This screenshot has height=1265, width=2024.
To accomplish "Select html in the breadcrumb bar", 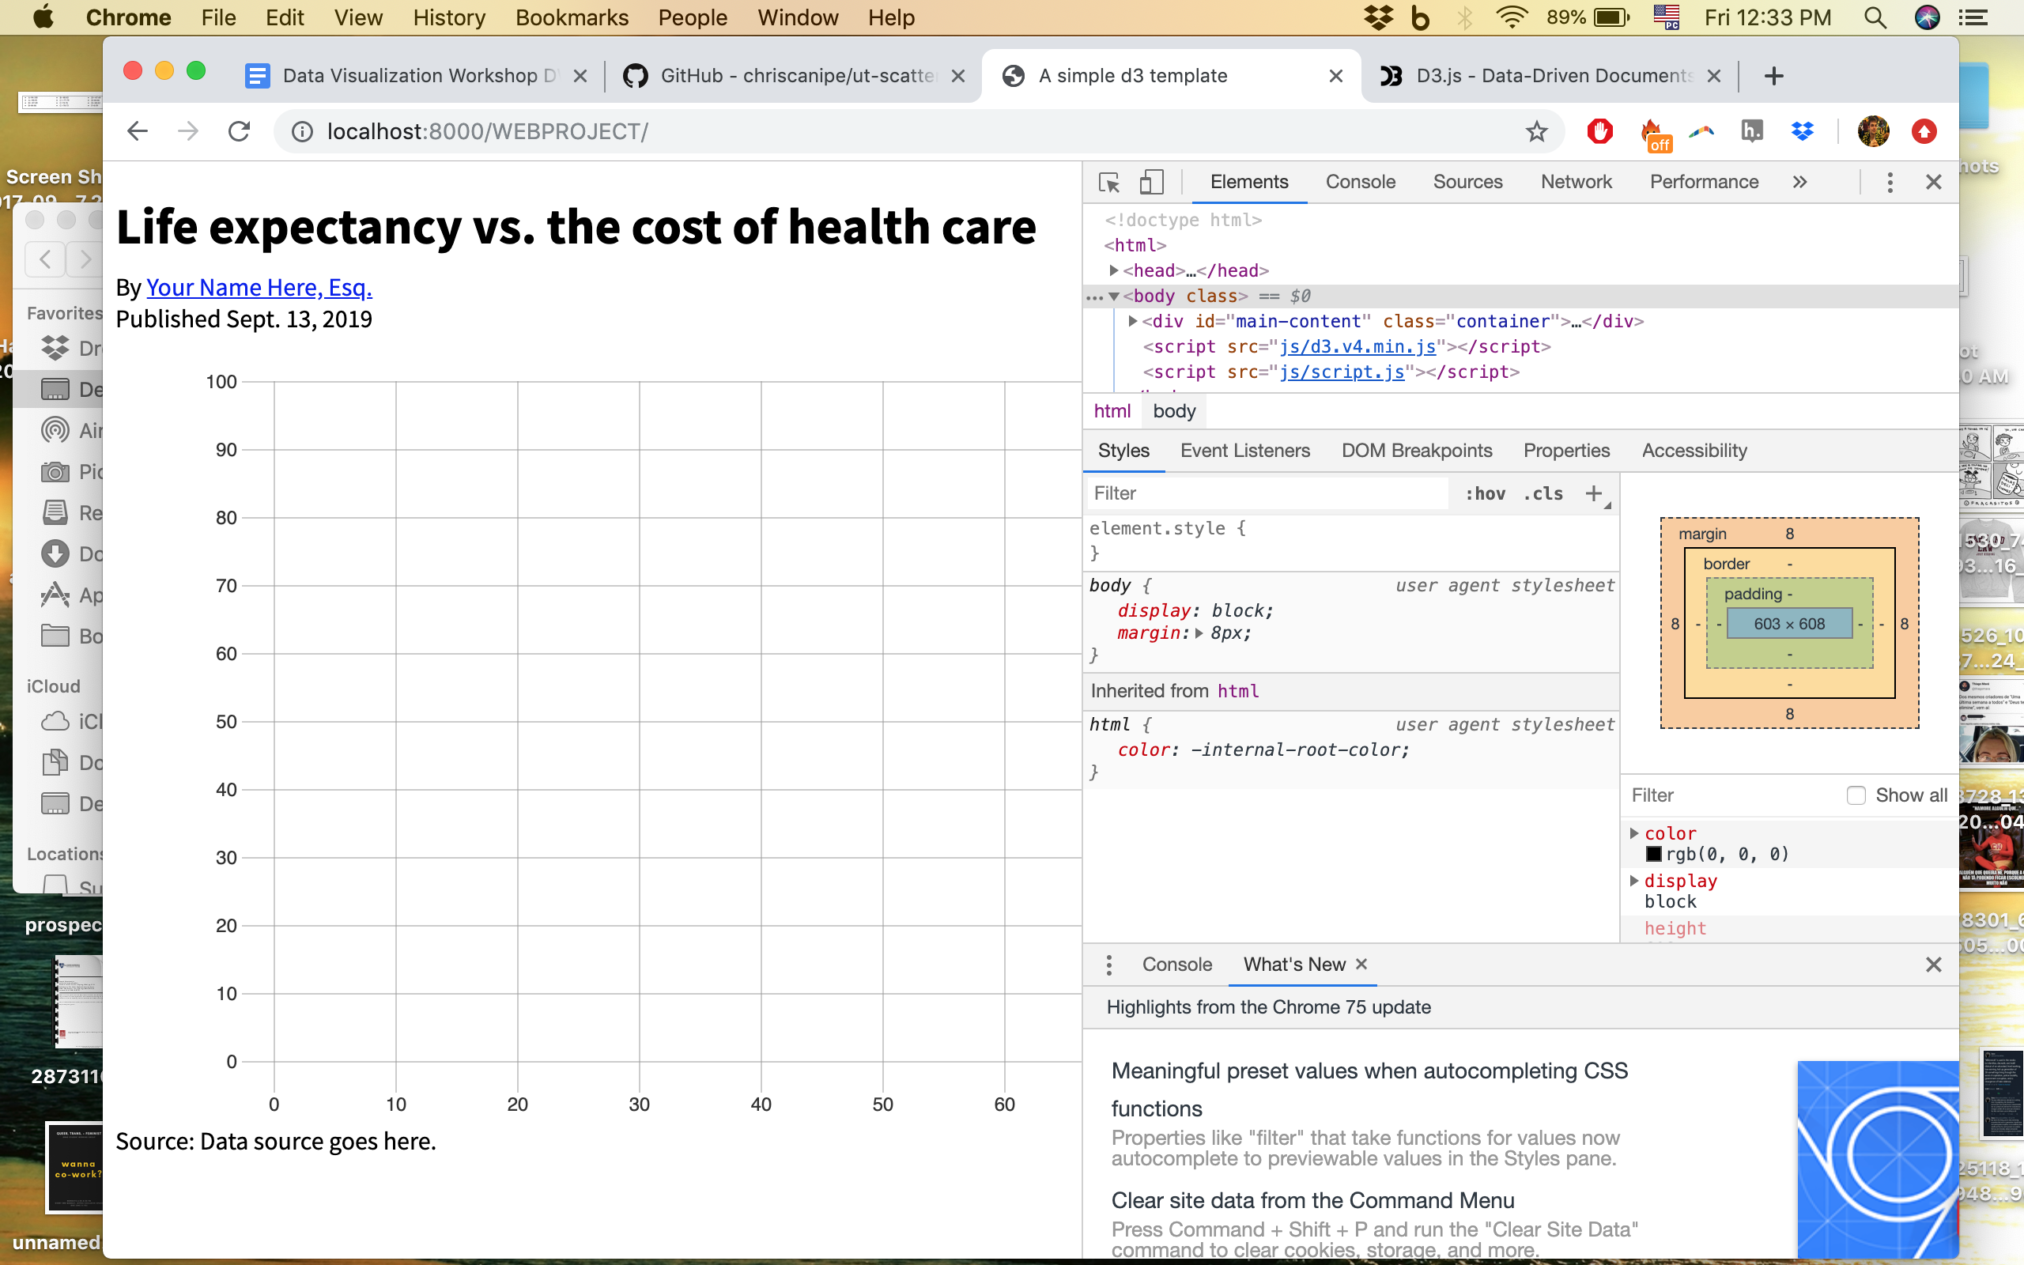I will tap(1112, 411).
